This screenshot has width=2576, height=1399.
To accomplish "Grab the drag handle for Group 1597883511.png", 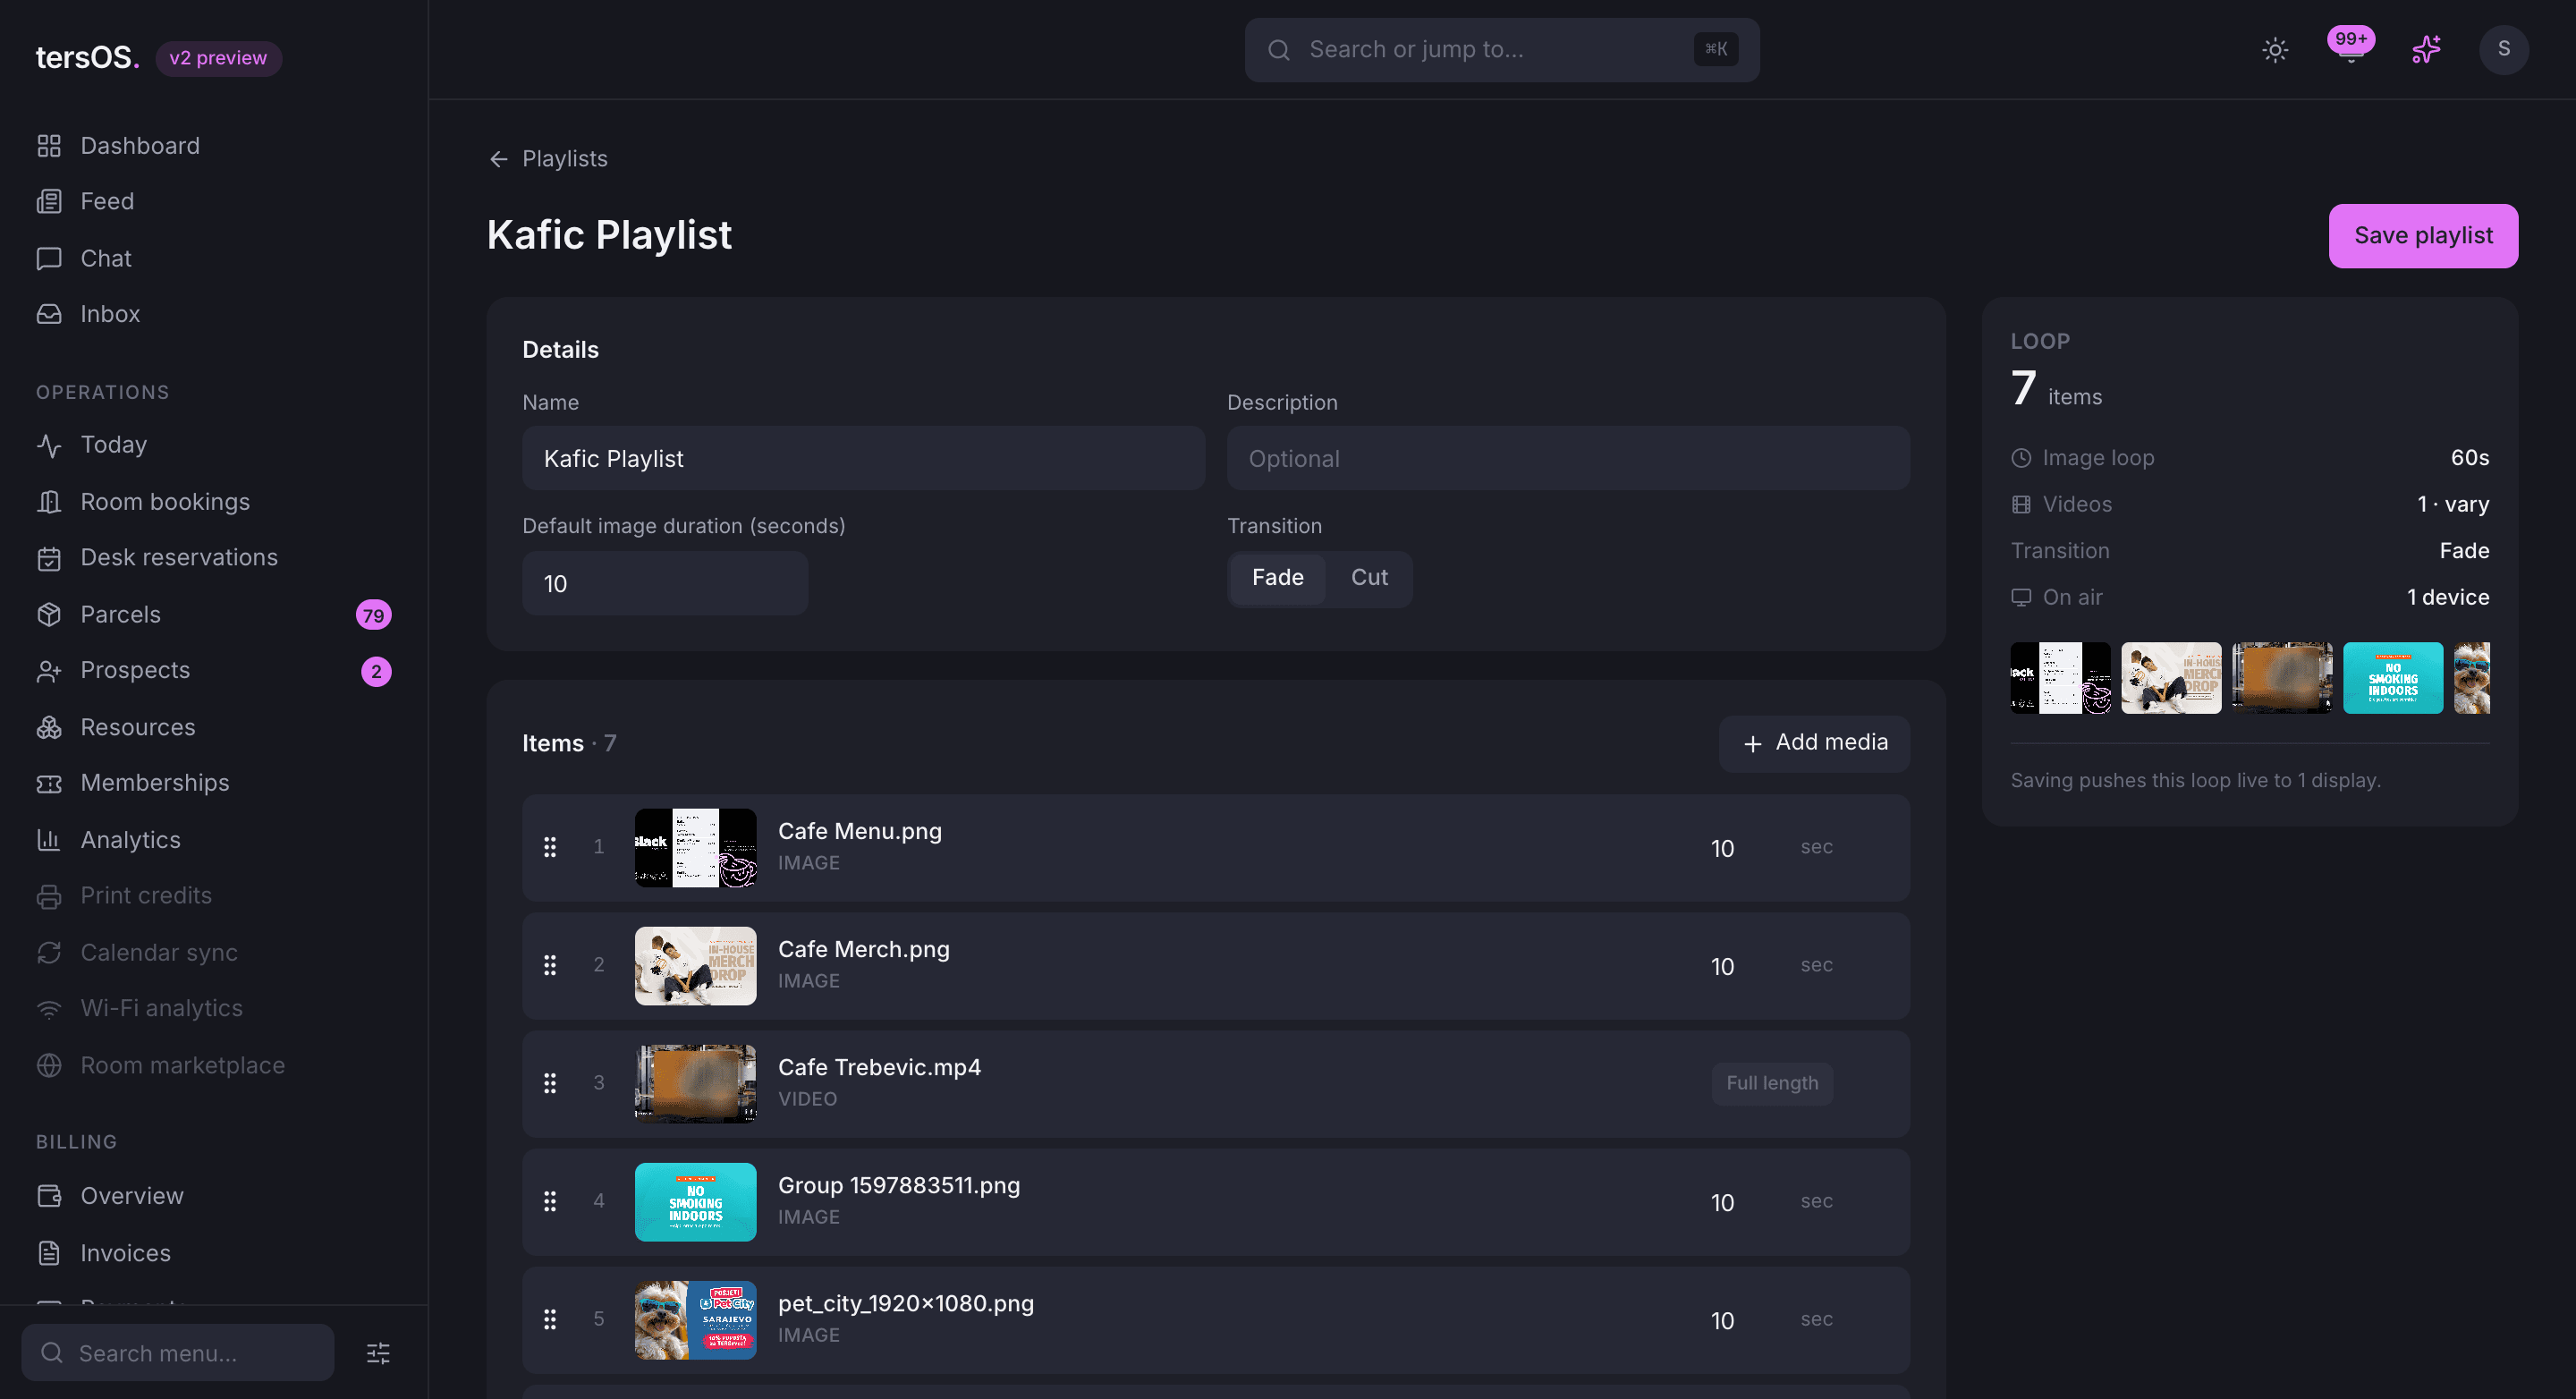I will click(550, 1201).
